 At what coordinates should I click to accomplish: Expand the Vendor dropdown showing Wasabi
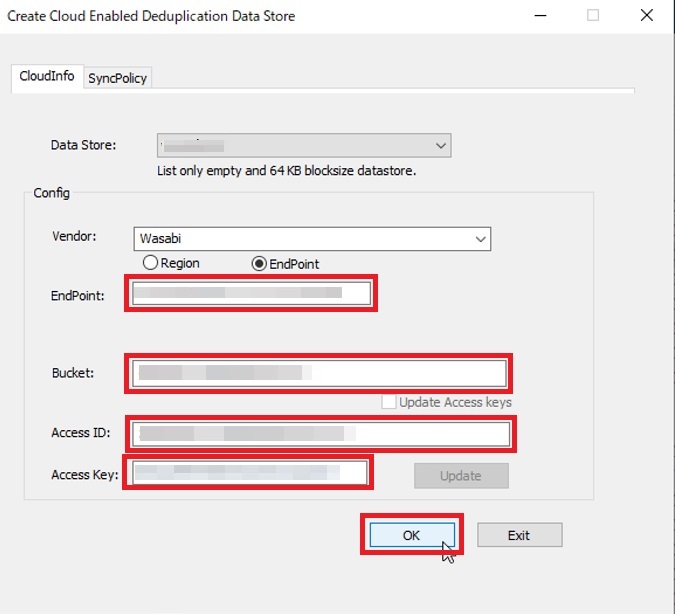coord(312,240)
